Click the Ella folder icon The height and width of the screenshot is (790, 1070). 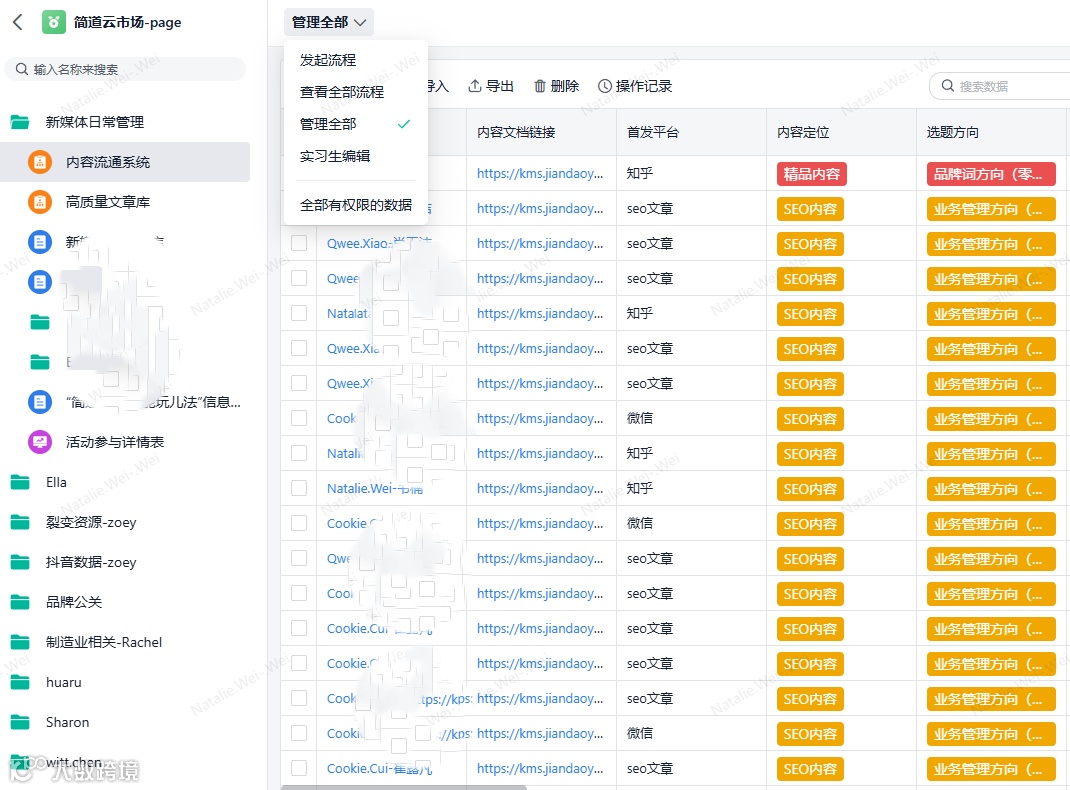(20, 482)
